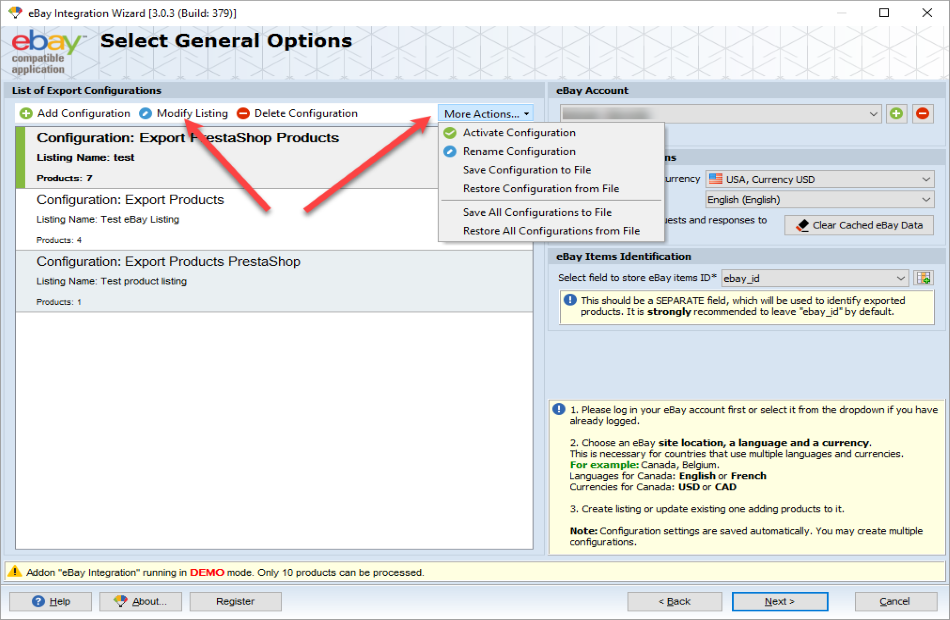Click the Delete Configuration button
The width and height of the screenshot is (950, 620).
[297, 113]
